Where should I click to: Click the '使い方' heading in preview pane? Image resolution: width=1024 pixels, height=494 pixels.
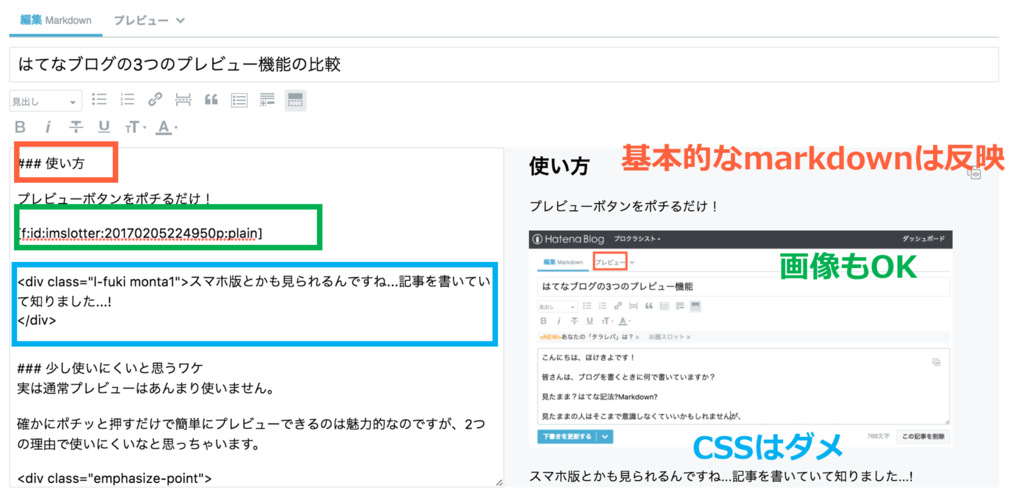559,166
